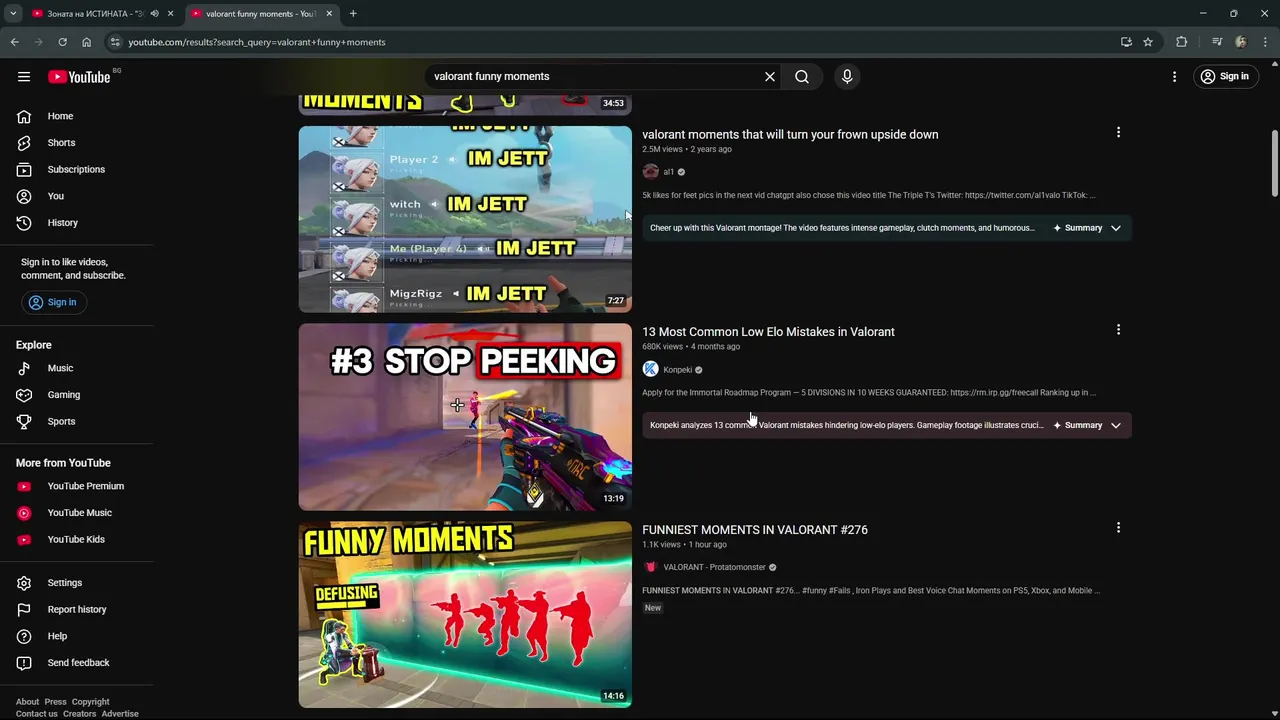Image resolution: width=1280 pixels, height=720 pixels.
Task: Click the magnifier search button
Action: coord(802,76)
